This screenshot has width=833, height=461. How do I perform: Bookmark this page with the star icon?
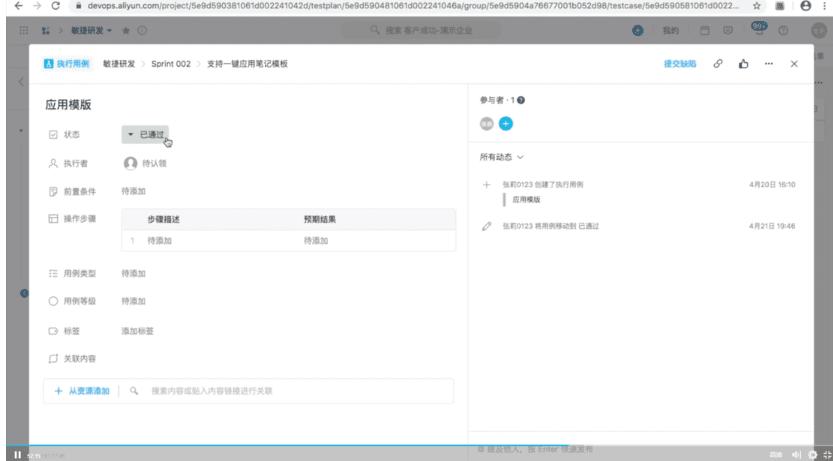[757, 6]
